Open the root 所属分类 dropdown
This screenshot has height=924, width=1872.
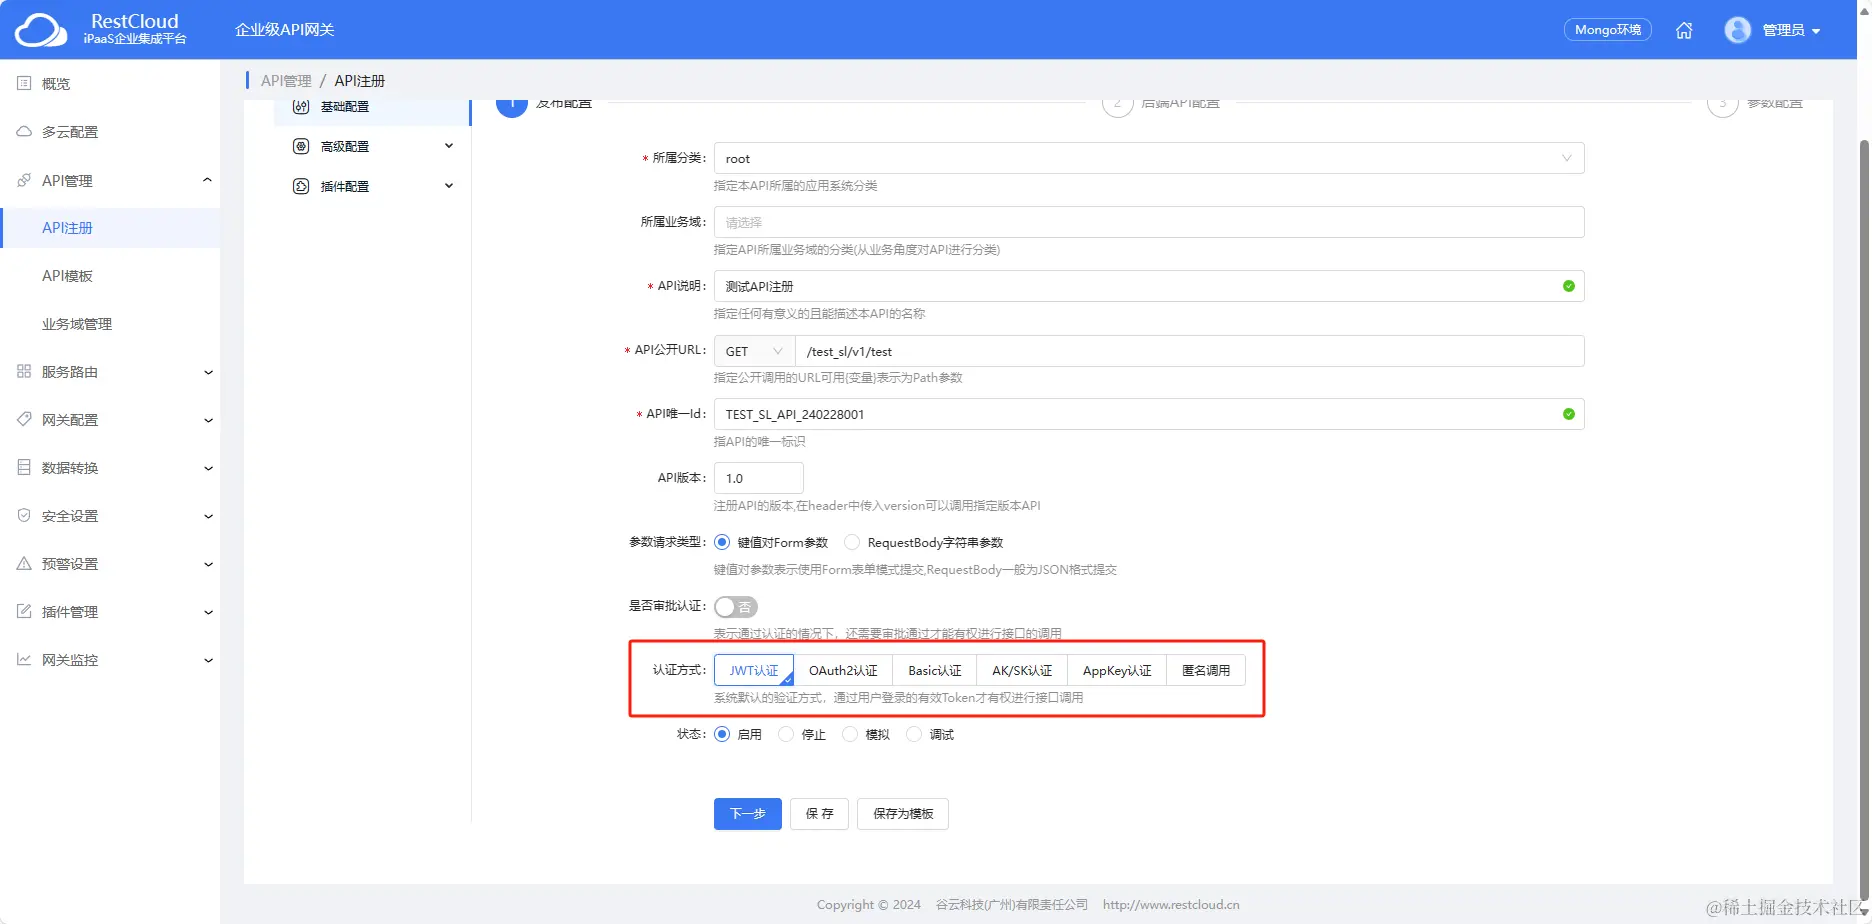[1146, 157]
